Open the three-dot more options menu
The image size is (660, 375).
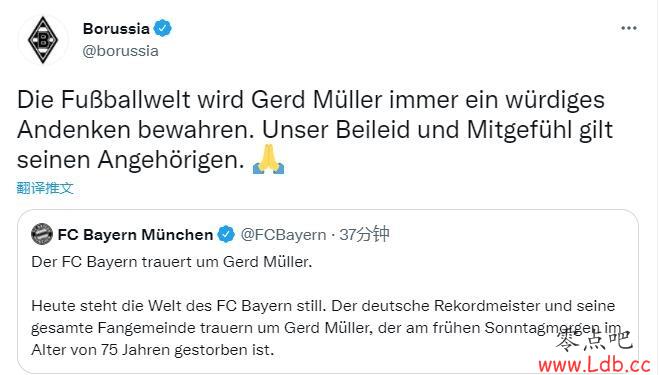point(629,28)
